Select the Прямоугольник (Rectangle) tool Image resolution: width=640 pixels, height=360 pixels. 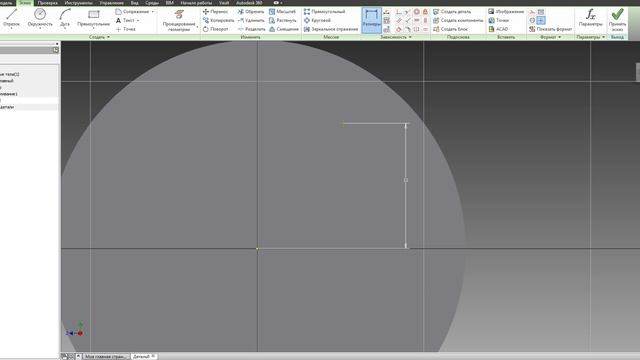tap(93, 18)
